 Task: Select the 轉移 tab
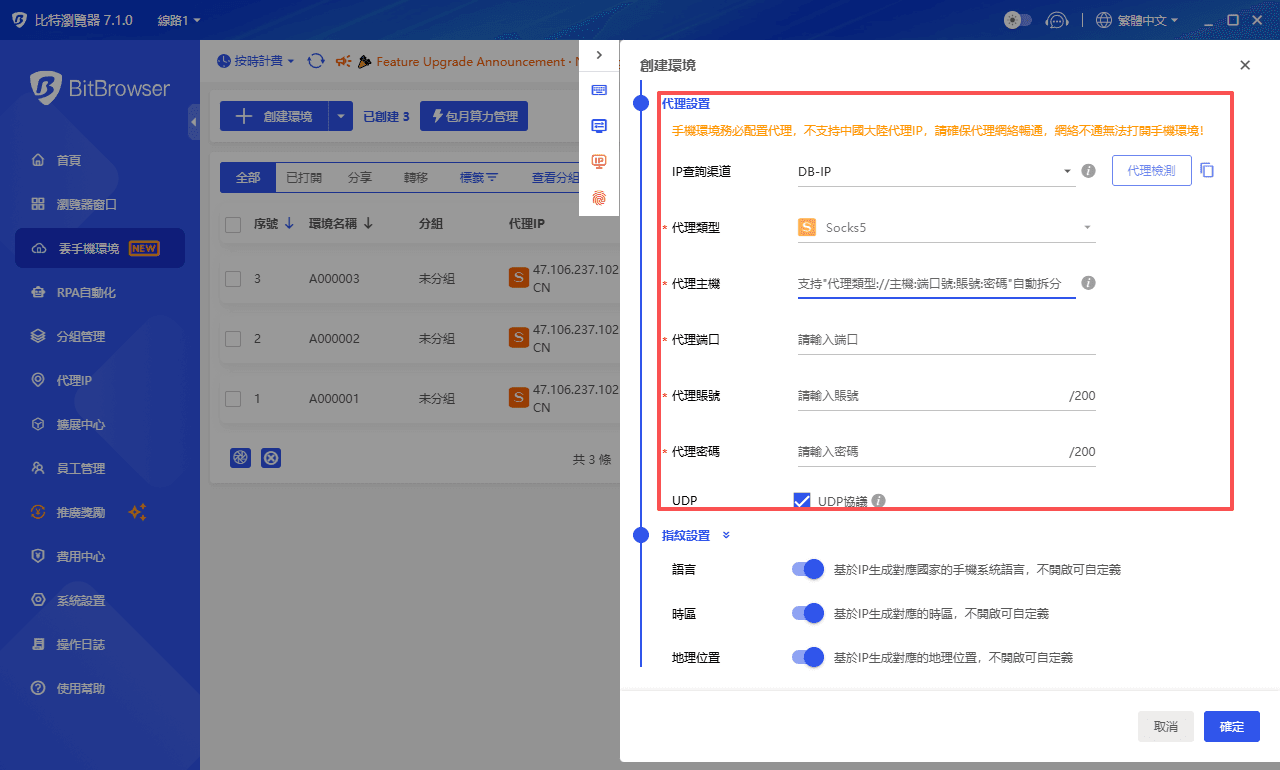coord(417,177)
